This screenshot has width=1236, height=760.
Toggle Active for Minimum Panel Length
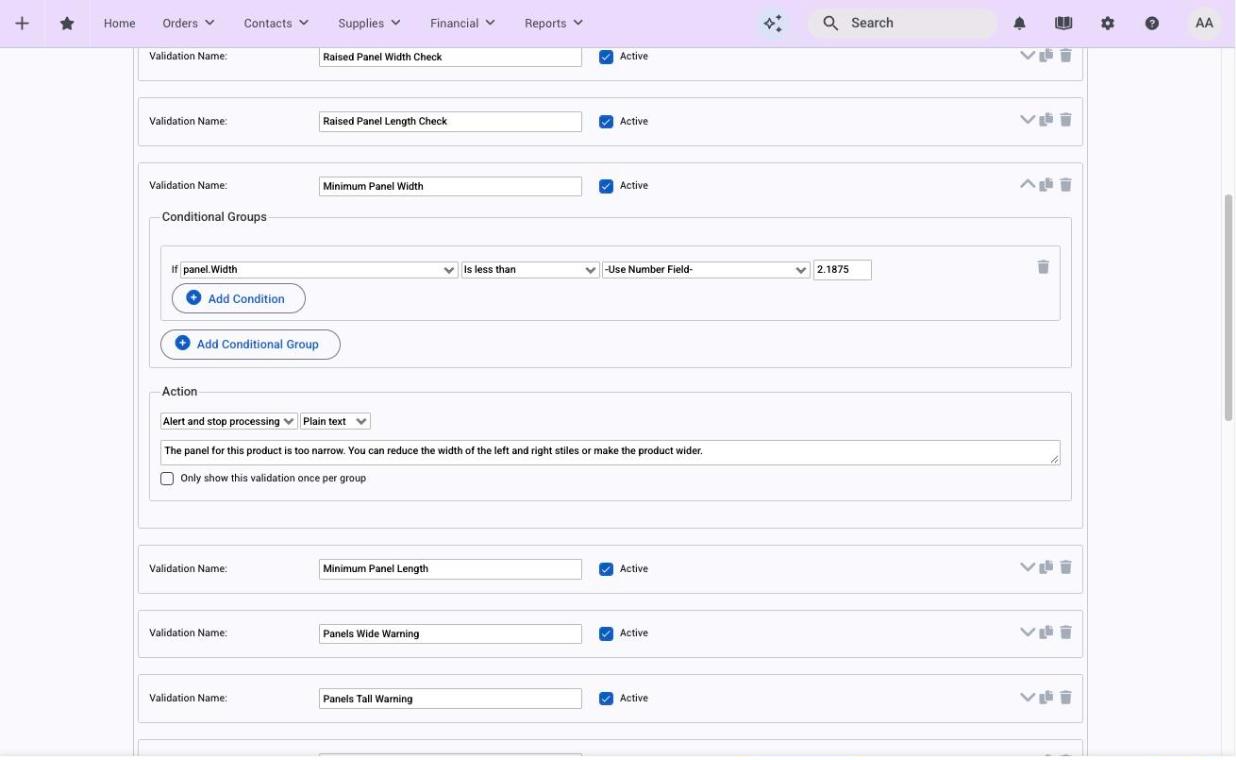[x=606, y=569]
